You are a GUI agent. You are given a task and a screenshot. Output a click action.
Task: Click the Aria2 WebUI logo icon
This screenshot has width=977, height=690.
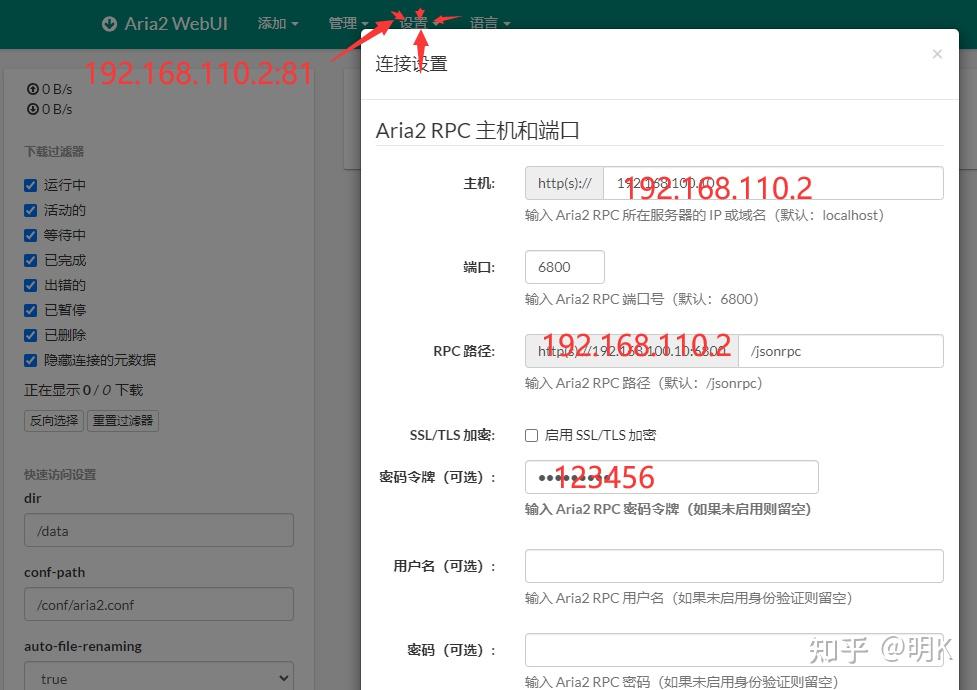pyautogui.click(x=108, y=24)
